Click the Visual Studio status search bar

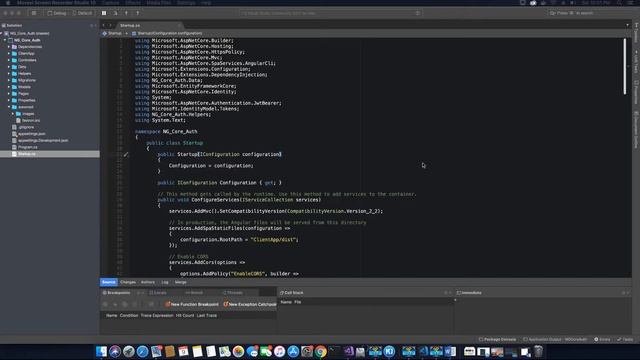331,13
